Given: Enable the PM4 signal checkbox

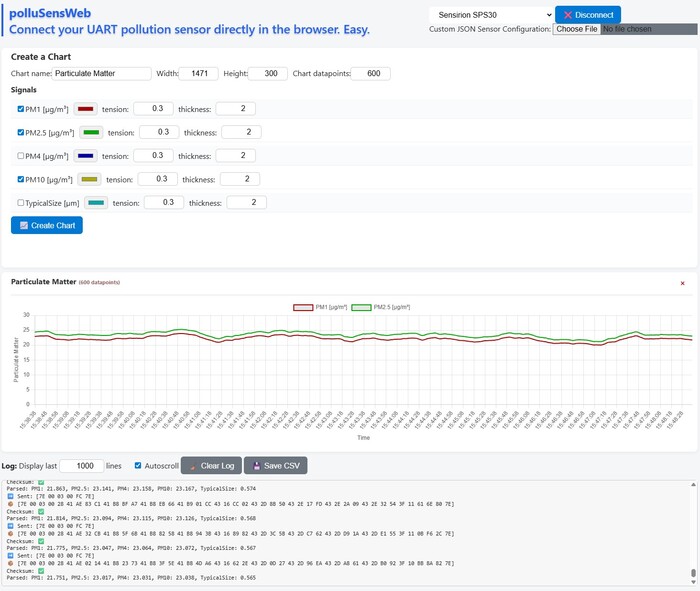Looking at the screenshot, I should tap(22, 156).
